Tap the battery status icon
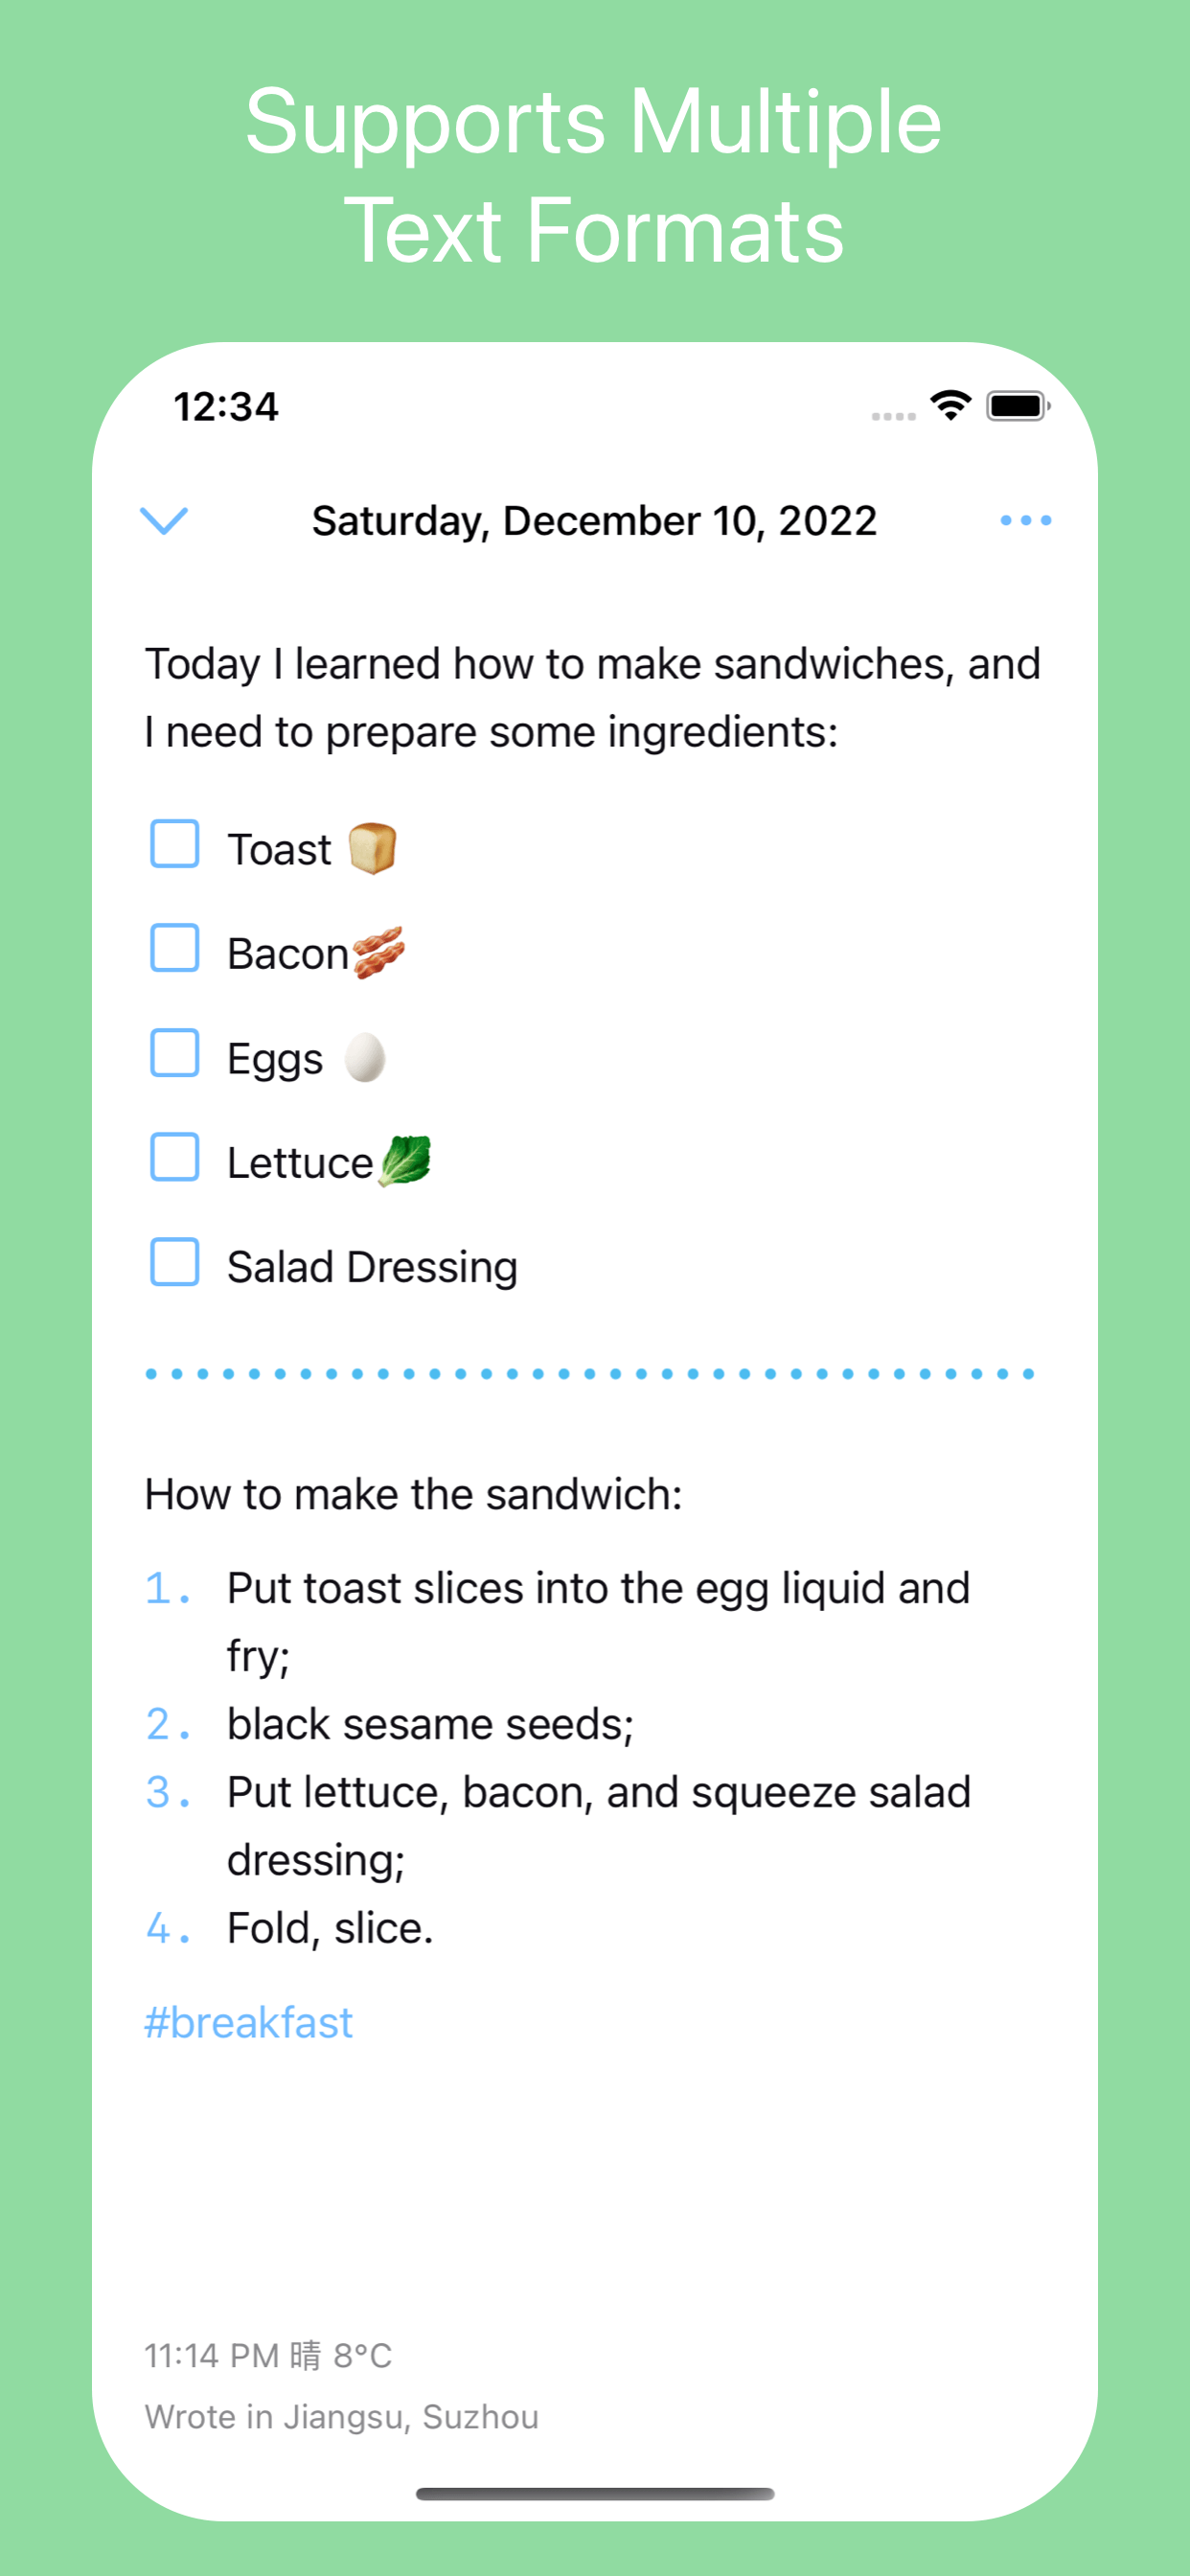The image size is (1190, 2576). (x=1018, y=406)
